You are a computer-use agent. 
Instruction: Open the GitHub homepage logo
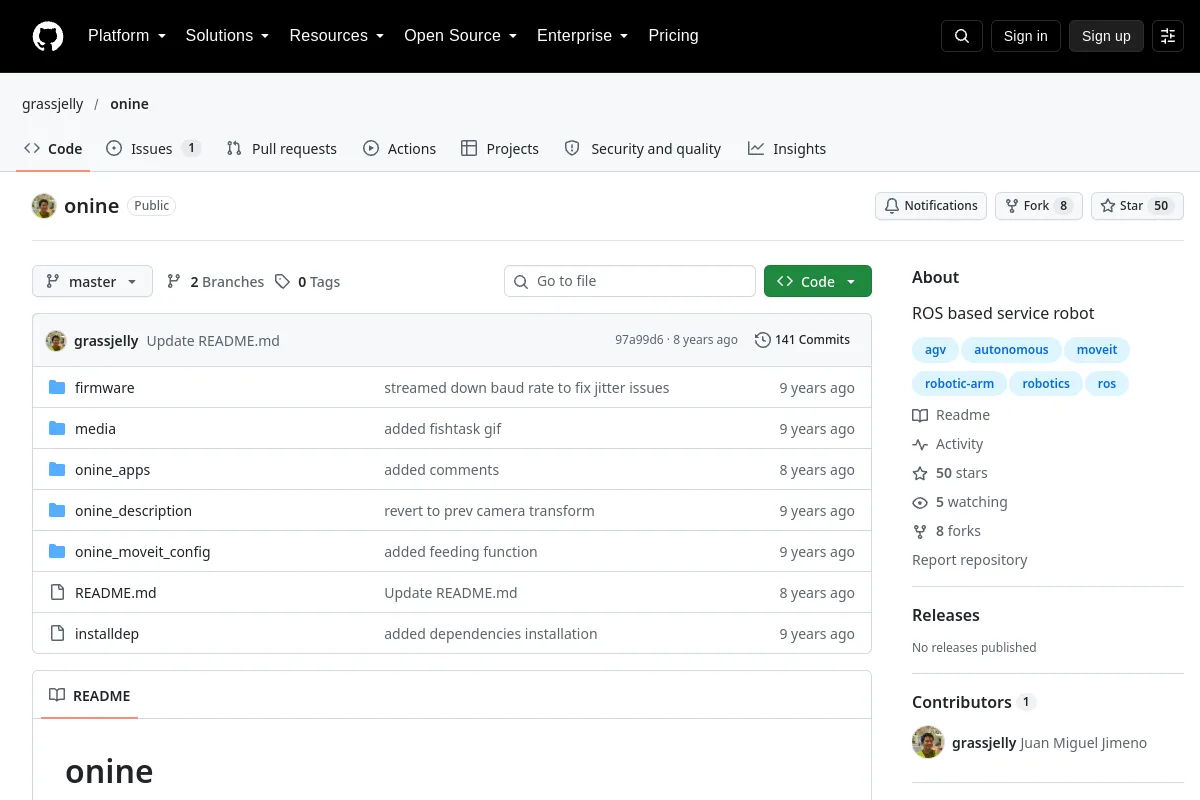[x=48, y=36]
